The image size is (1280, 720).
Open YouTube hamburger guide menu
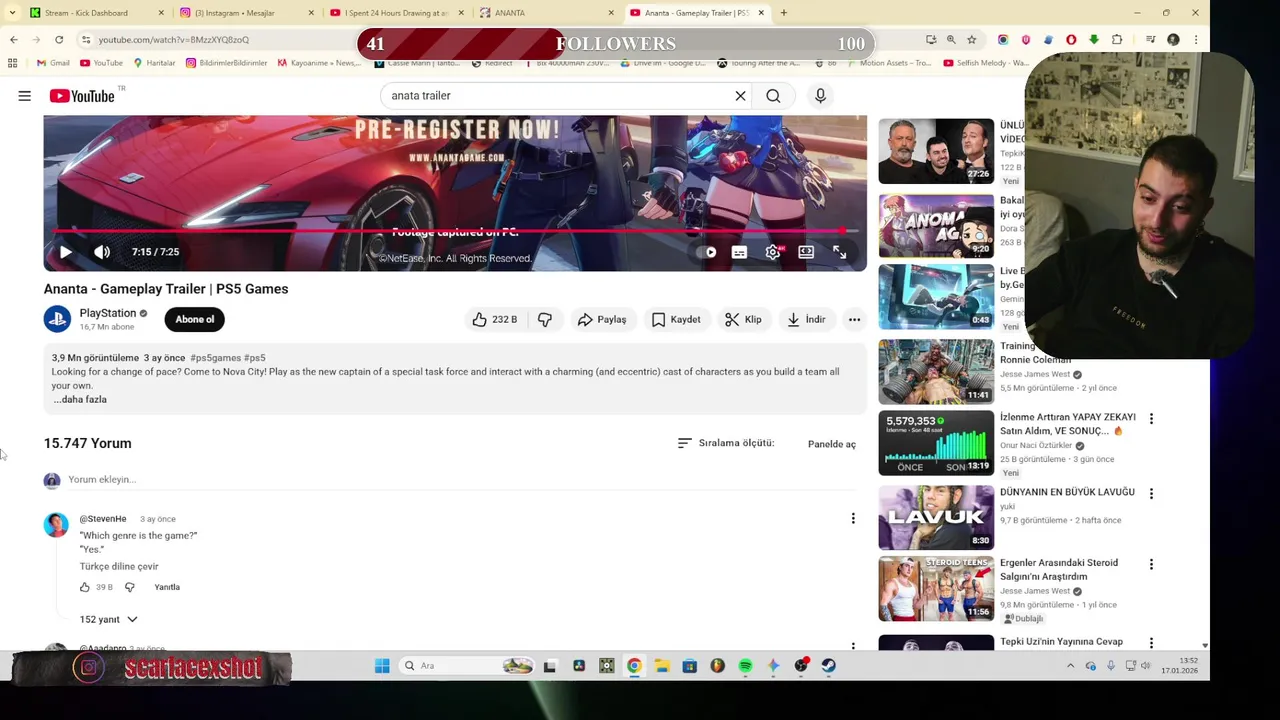click(24, 96)
